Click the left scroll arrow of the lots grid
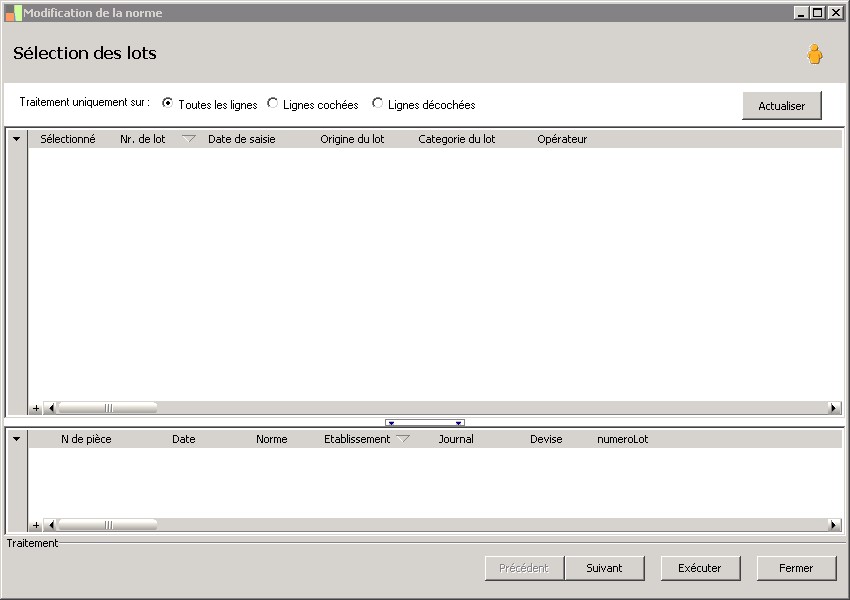This screenshot has height=600, width=850. coord(50,408)
